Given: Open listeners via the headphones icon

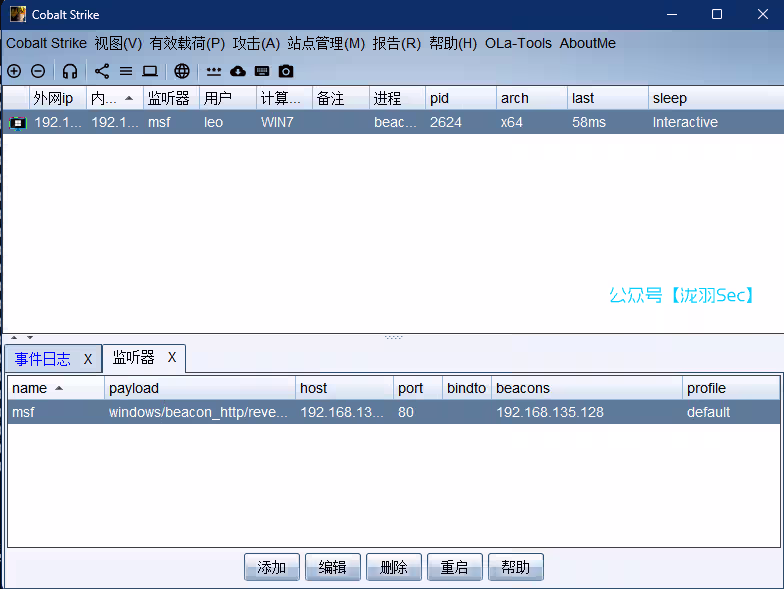Looking at the screenshot, I should 70,71.
